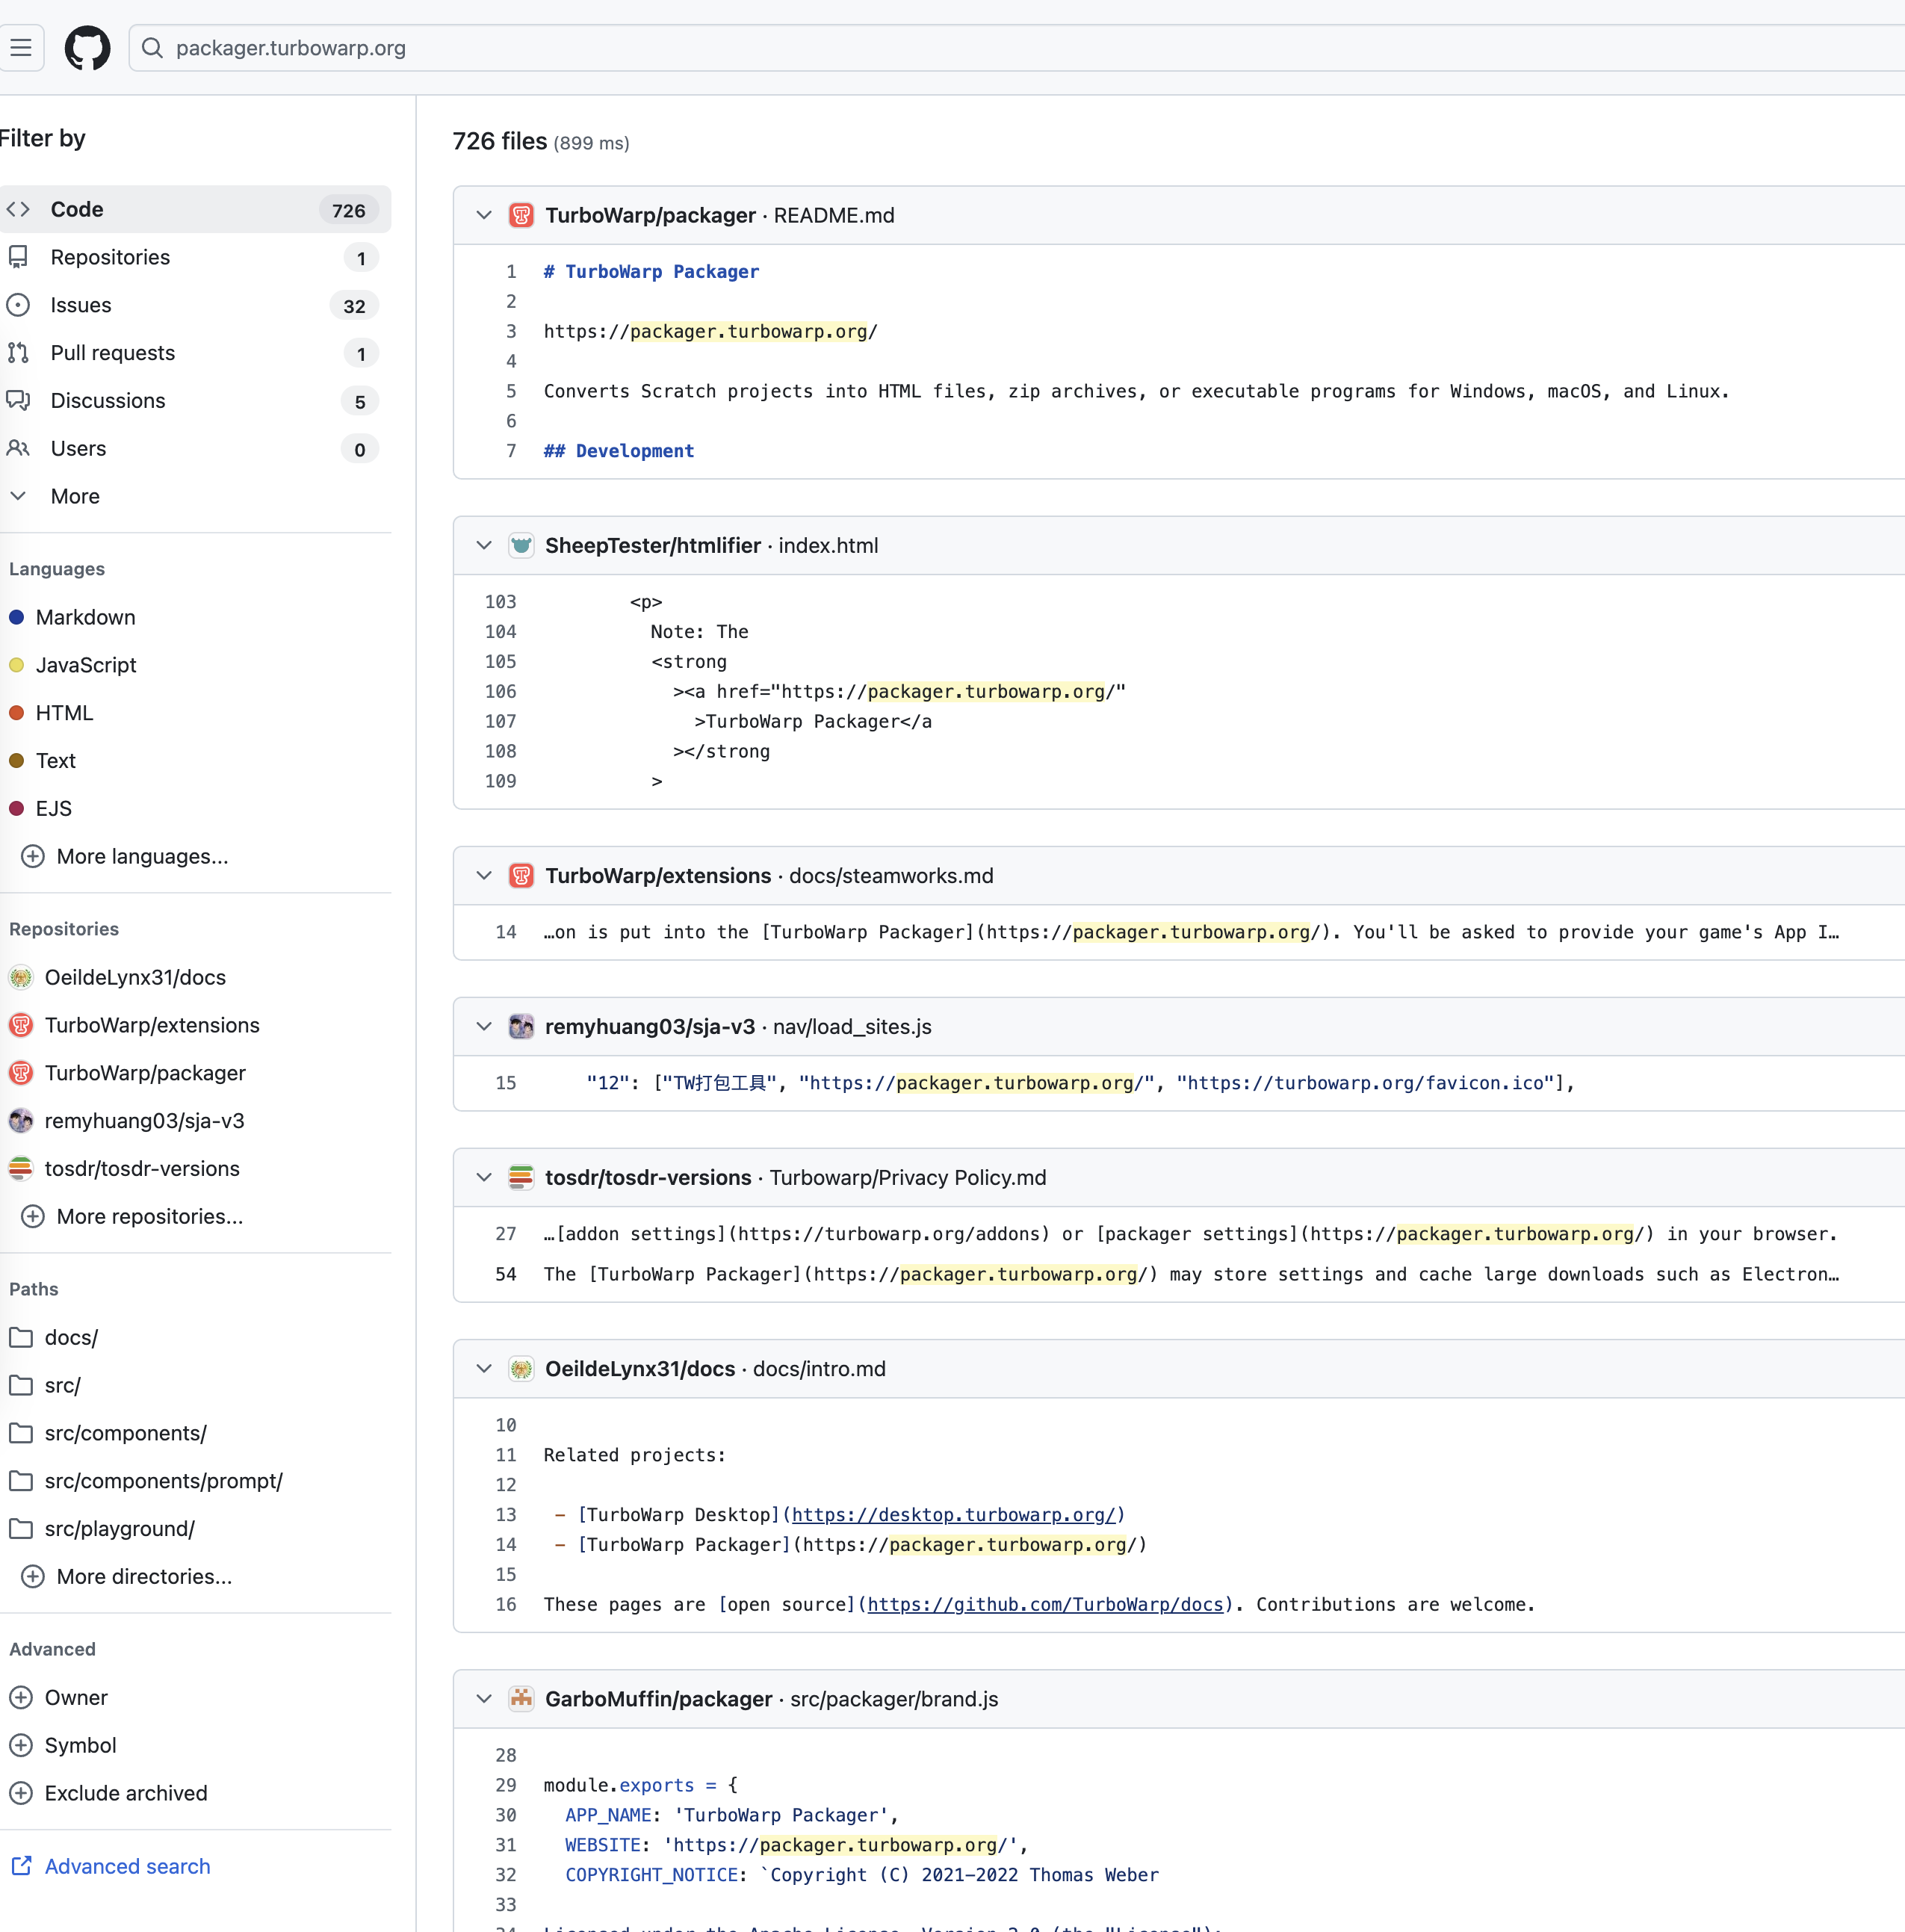The image size is (1905, 1932).
Task: Focus the search box with packager.turbowarp.org
Action: pos(1016,48)
